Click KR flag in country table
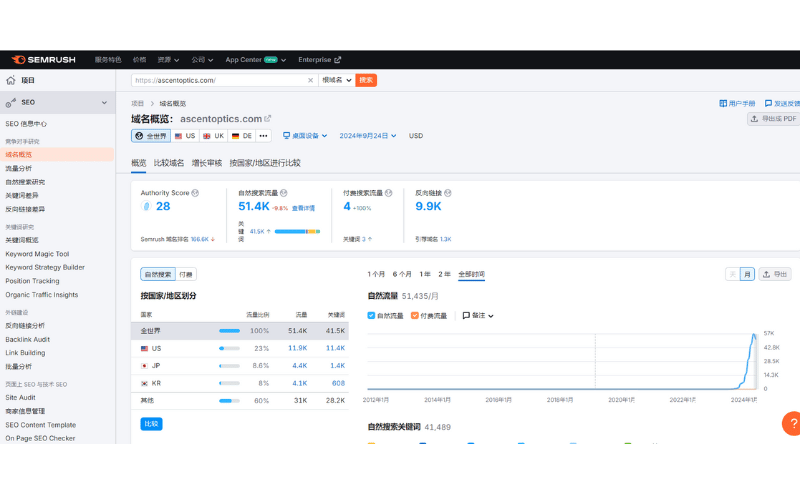This screenshot has height=500, width=800. pos(144,383)
